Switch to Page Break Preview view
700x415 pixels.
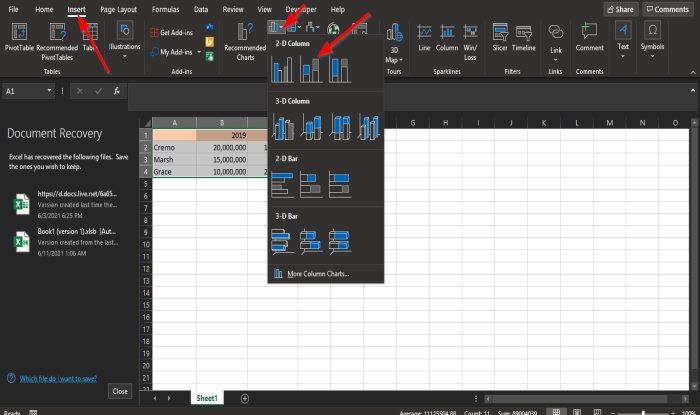coord(597,412)
